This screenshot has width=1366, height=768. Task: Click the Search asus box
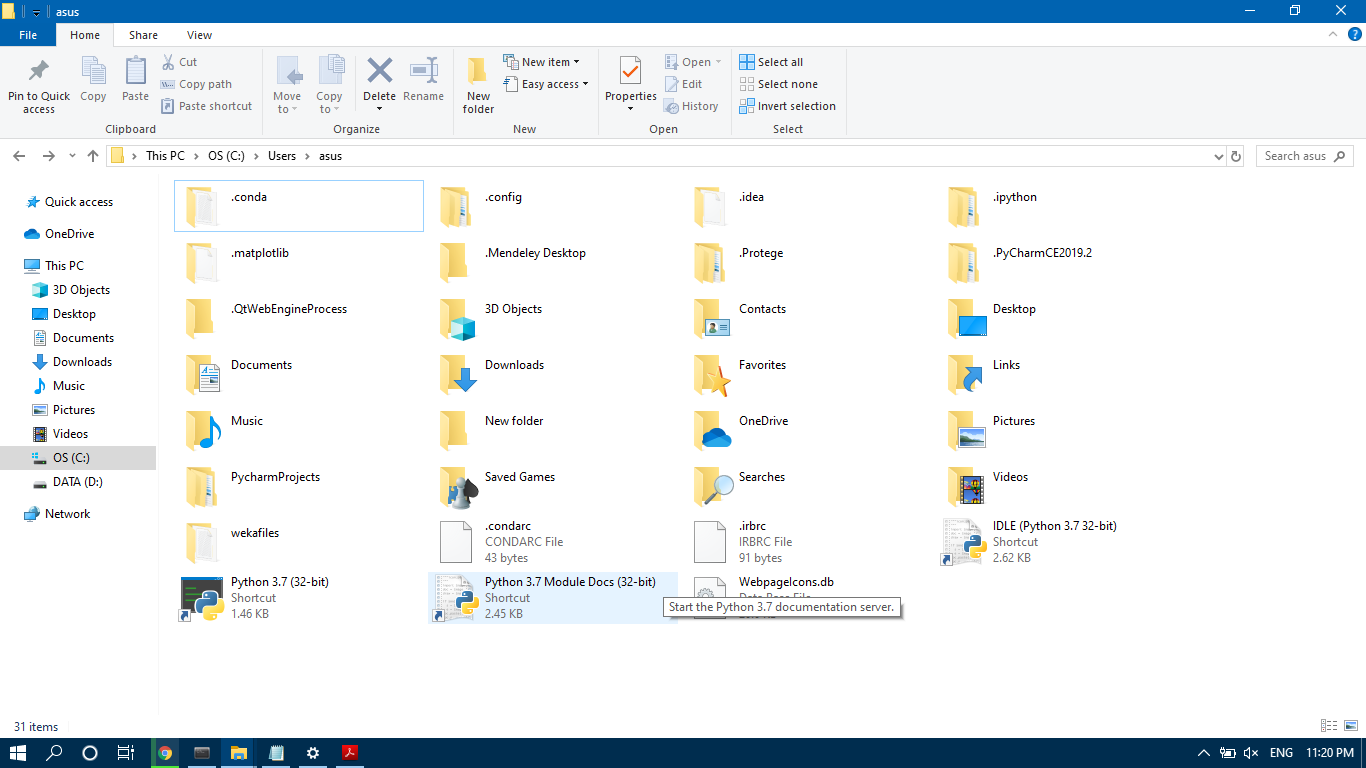point(1305,156)
